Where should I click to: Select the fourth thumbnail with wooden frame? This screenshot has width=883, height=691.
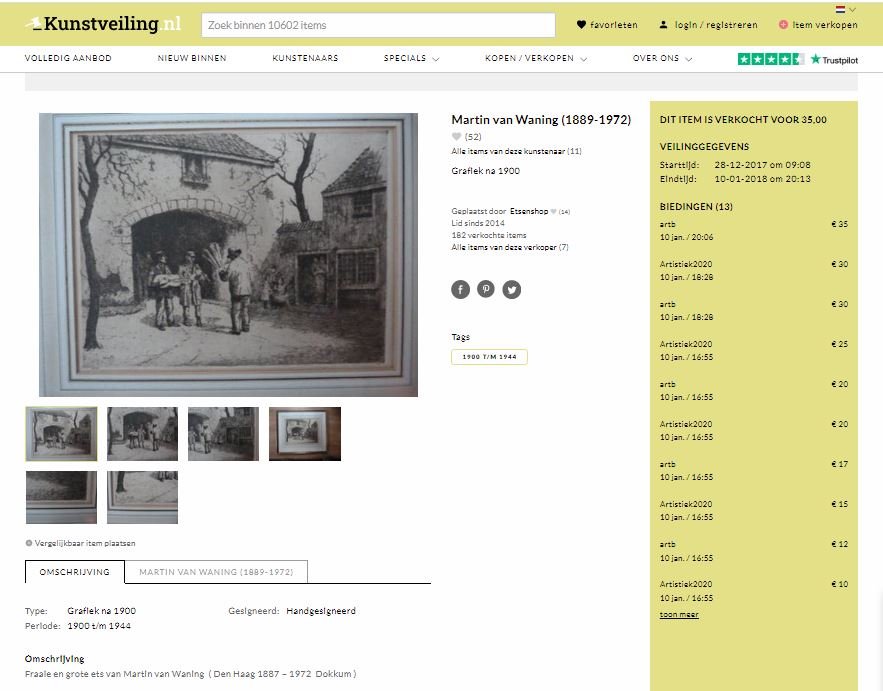click(x=305, y=434)
